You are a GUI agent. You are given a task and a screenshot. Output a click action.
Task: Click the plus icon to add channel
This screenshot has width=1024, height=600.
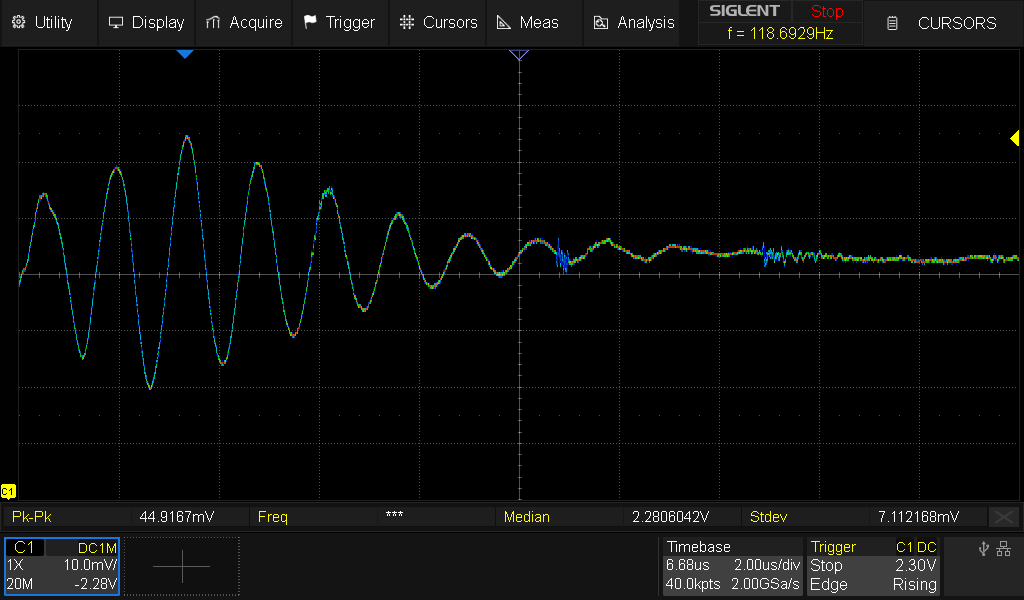(182, 566)
